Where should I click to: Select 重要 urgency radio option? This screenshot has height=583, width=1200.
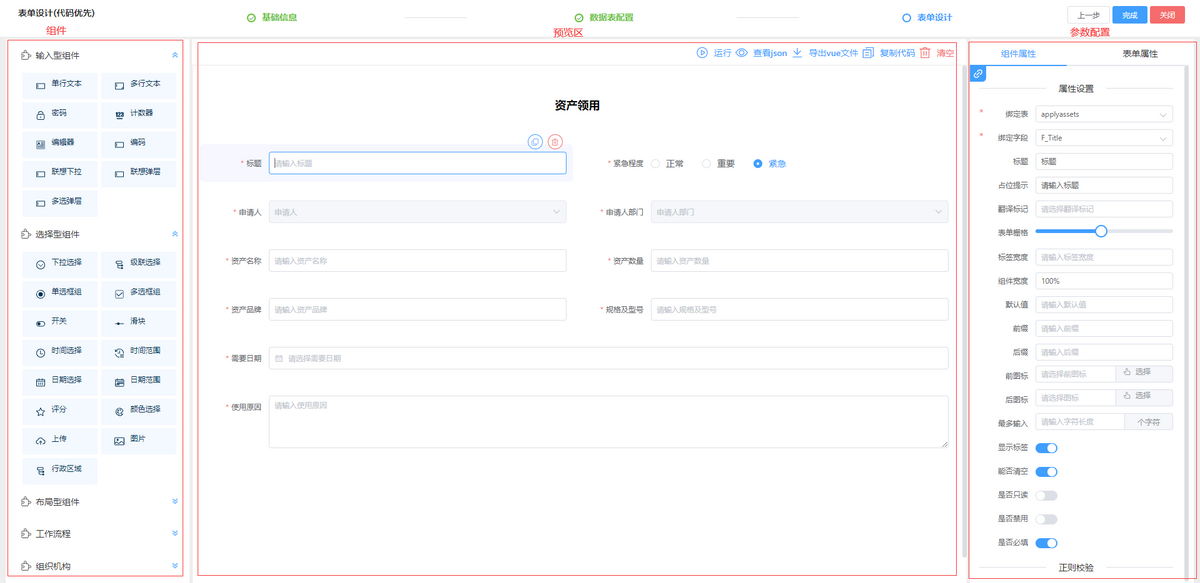pos(718,163)
